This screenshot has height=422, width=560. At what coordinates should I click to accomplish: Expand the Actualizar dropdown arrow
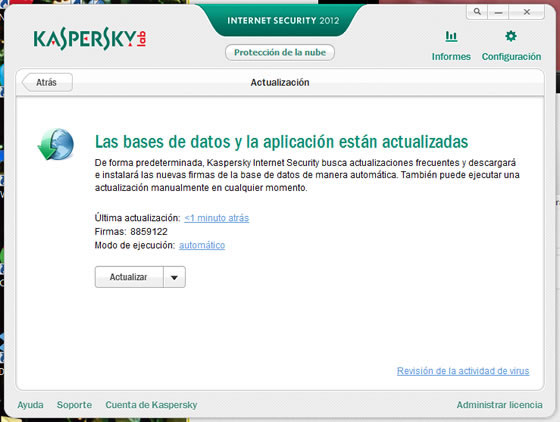pyautogui.click(x=174, y=277)
